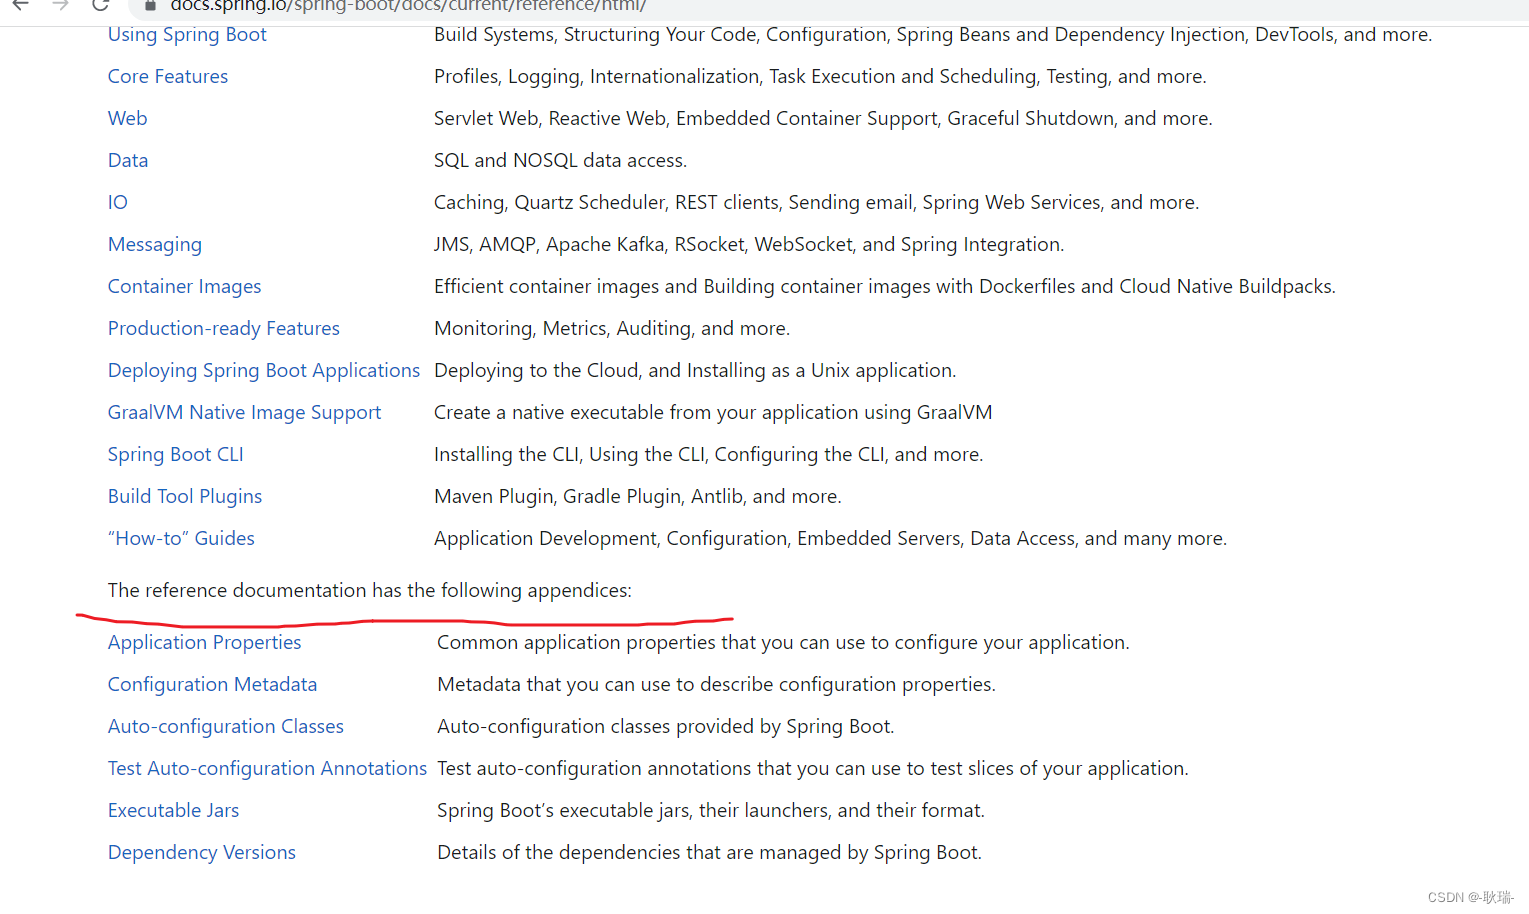This screenshot has height=914, width=1529.
Task: Open the Web documentation link
Action: pos(127,119)
